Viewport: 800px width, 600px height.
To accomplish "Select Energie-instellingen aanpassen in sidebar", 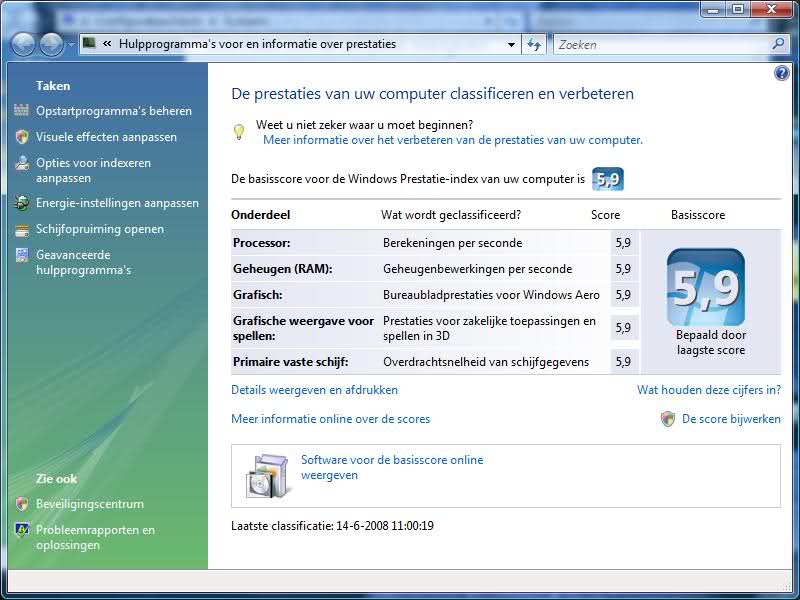I will [x=117, y=203].
